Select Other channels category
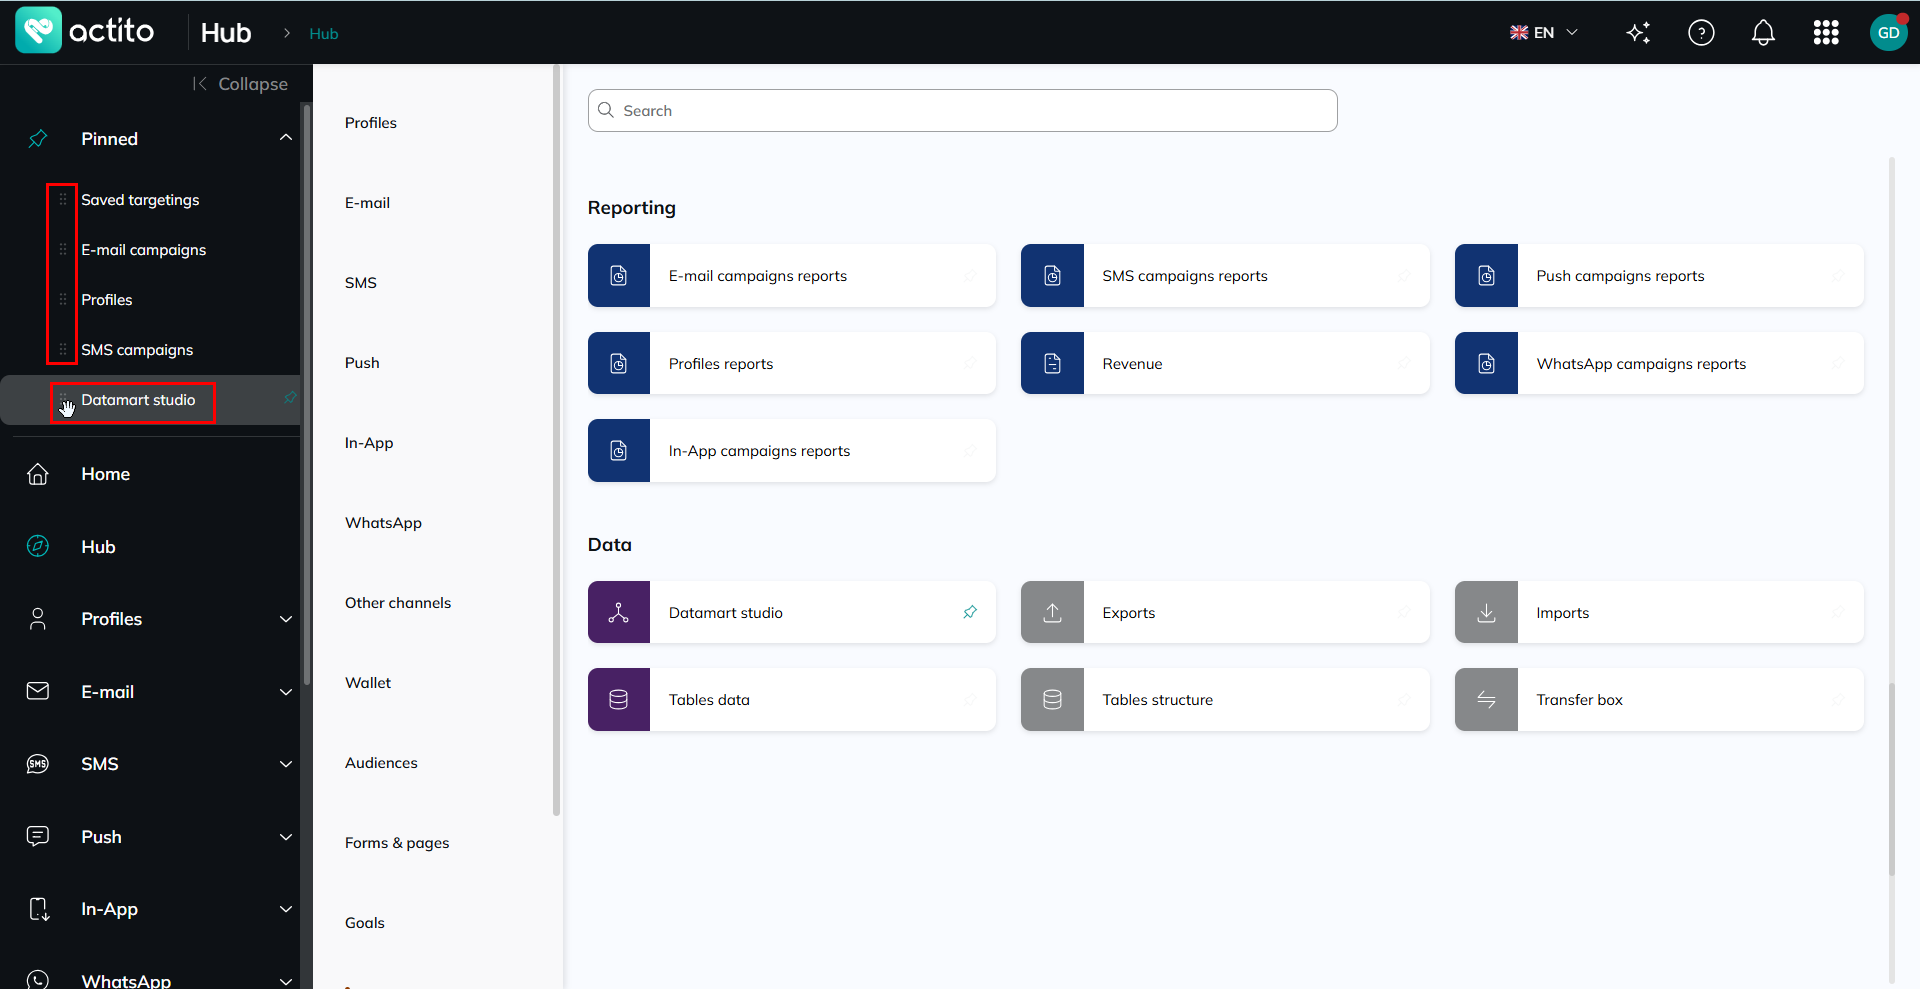Image resolution: width=1920 pixels, height=989 pixels. (x=398, y=603)
